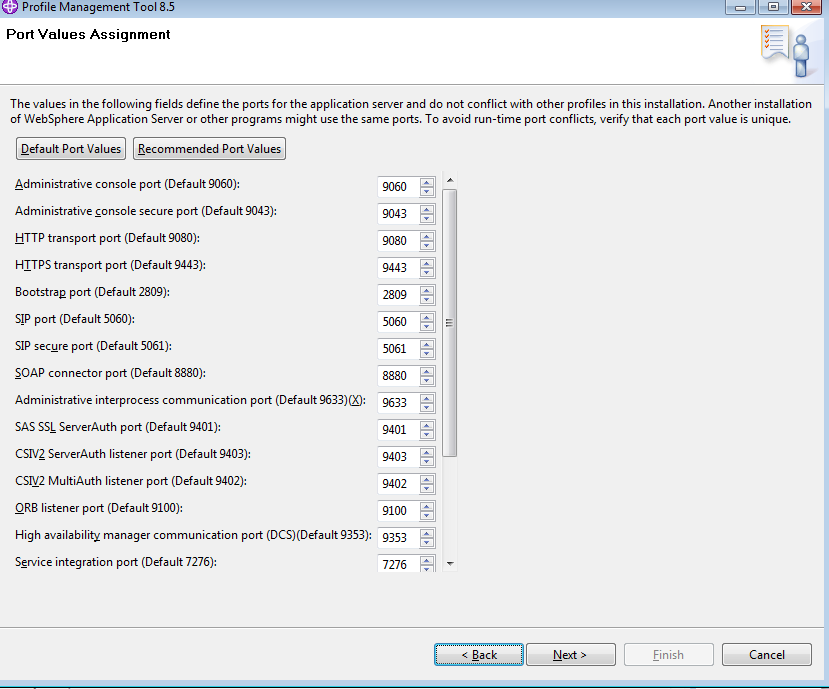Focus the Administrative console port field

399,187
